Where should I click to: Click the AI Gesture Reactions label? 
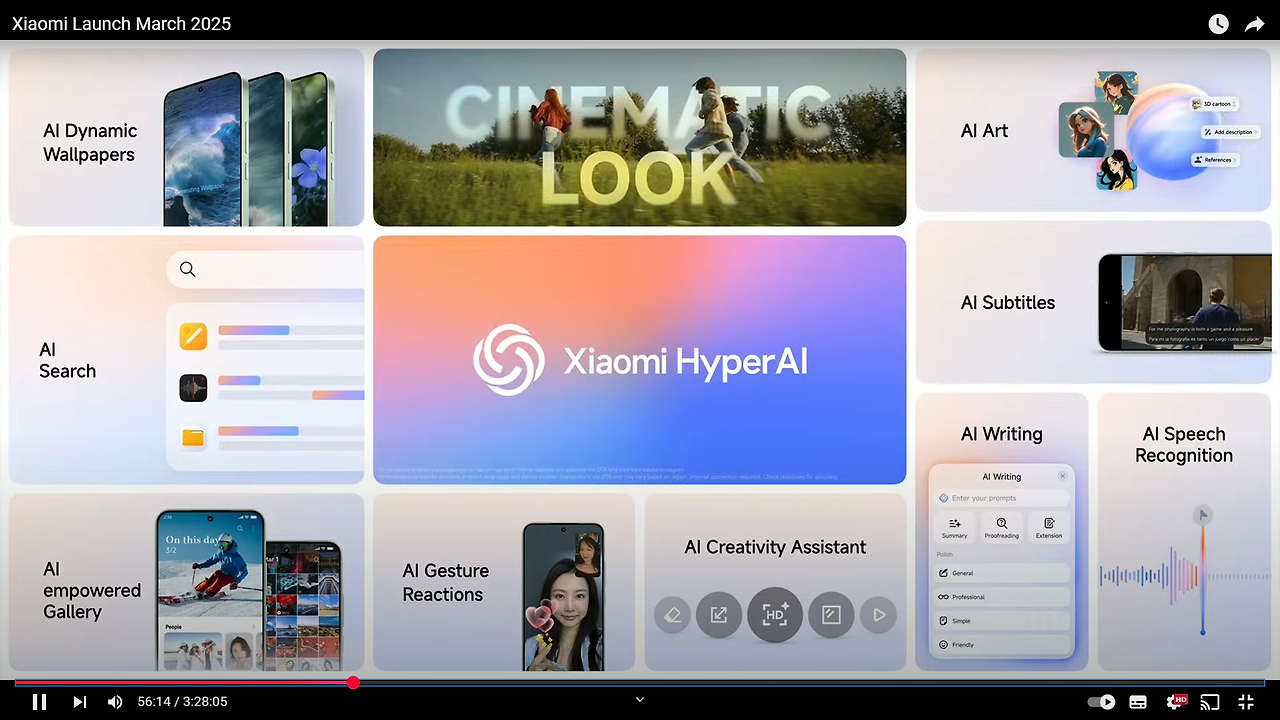(446, 582)
